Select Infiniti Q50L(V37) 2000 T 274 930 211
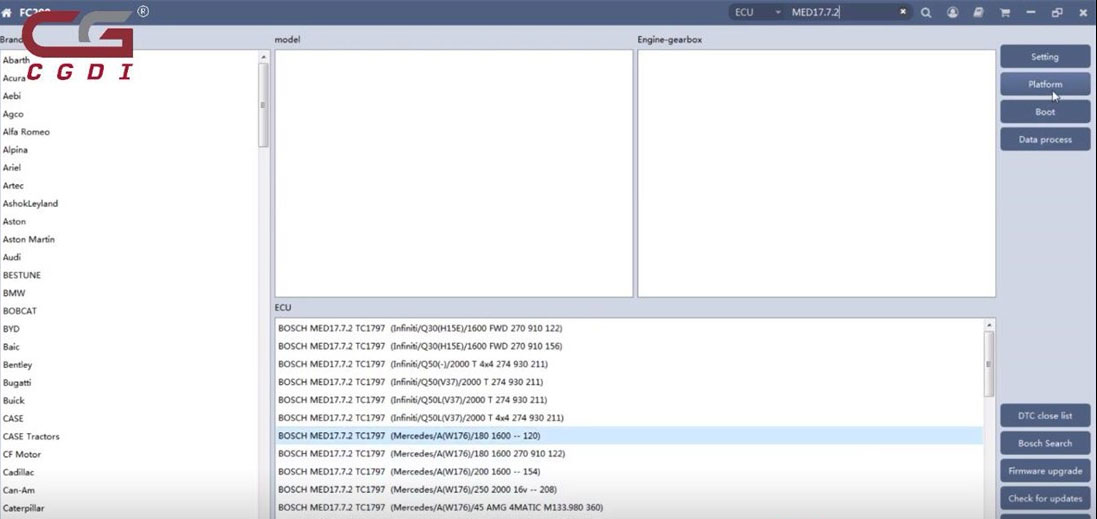Image resolution: width=1097 pixels, height=519 pixels. [629, 400]
